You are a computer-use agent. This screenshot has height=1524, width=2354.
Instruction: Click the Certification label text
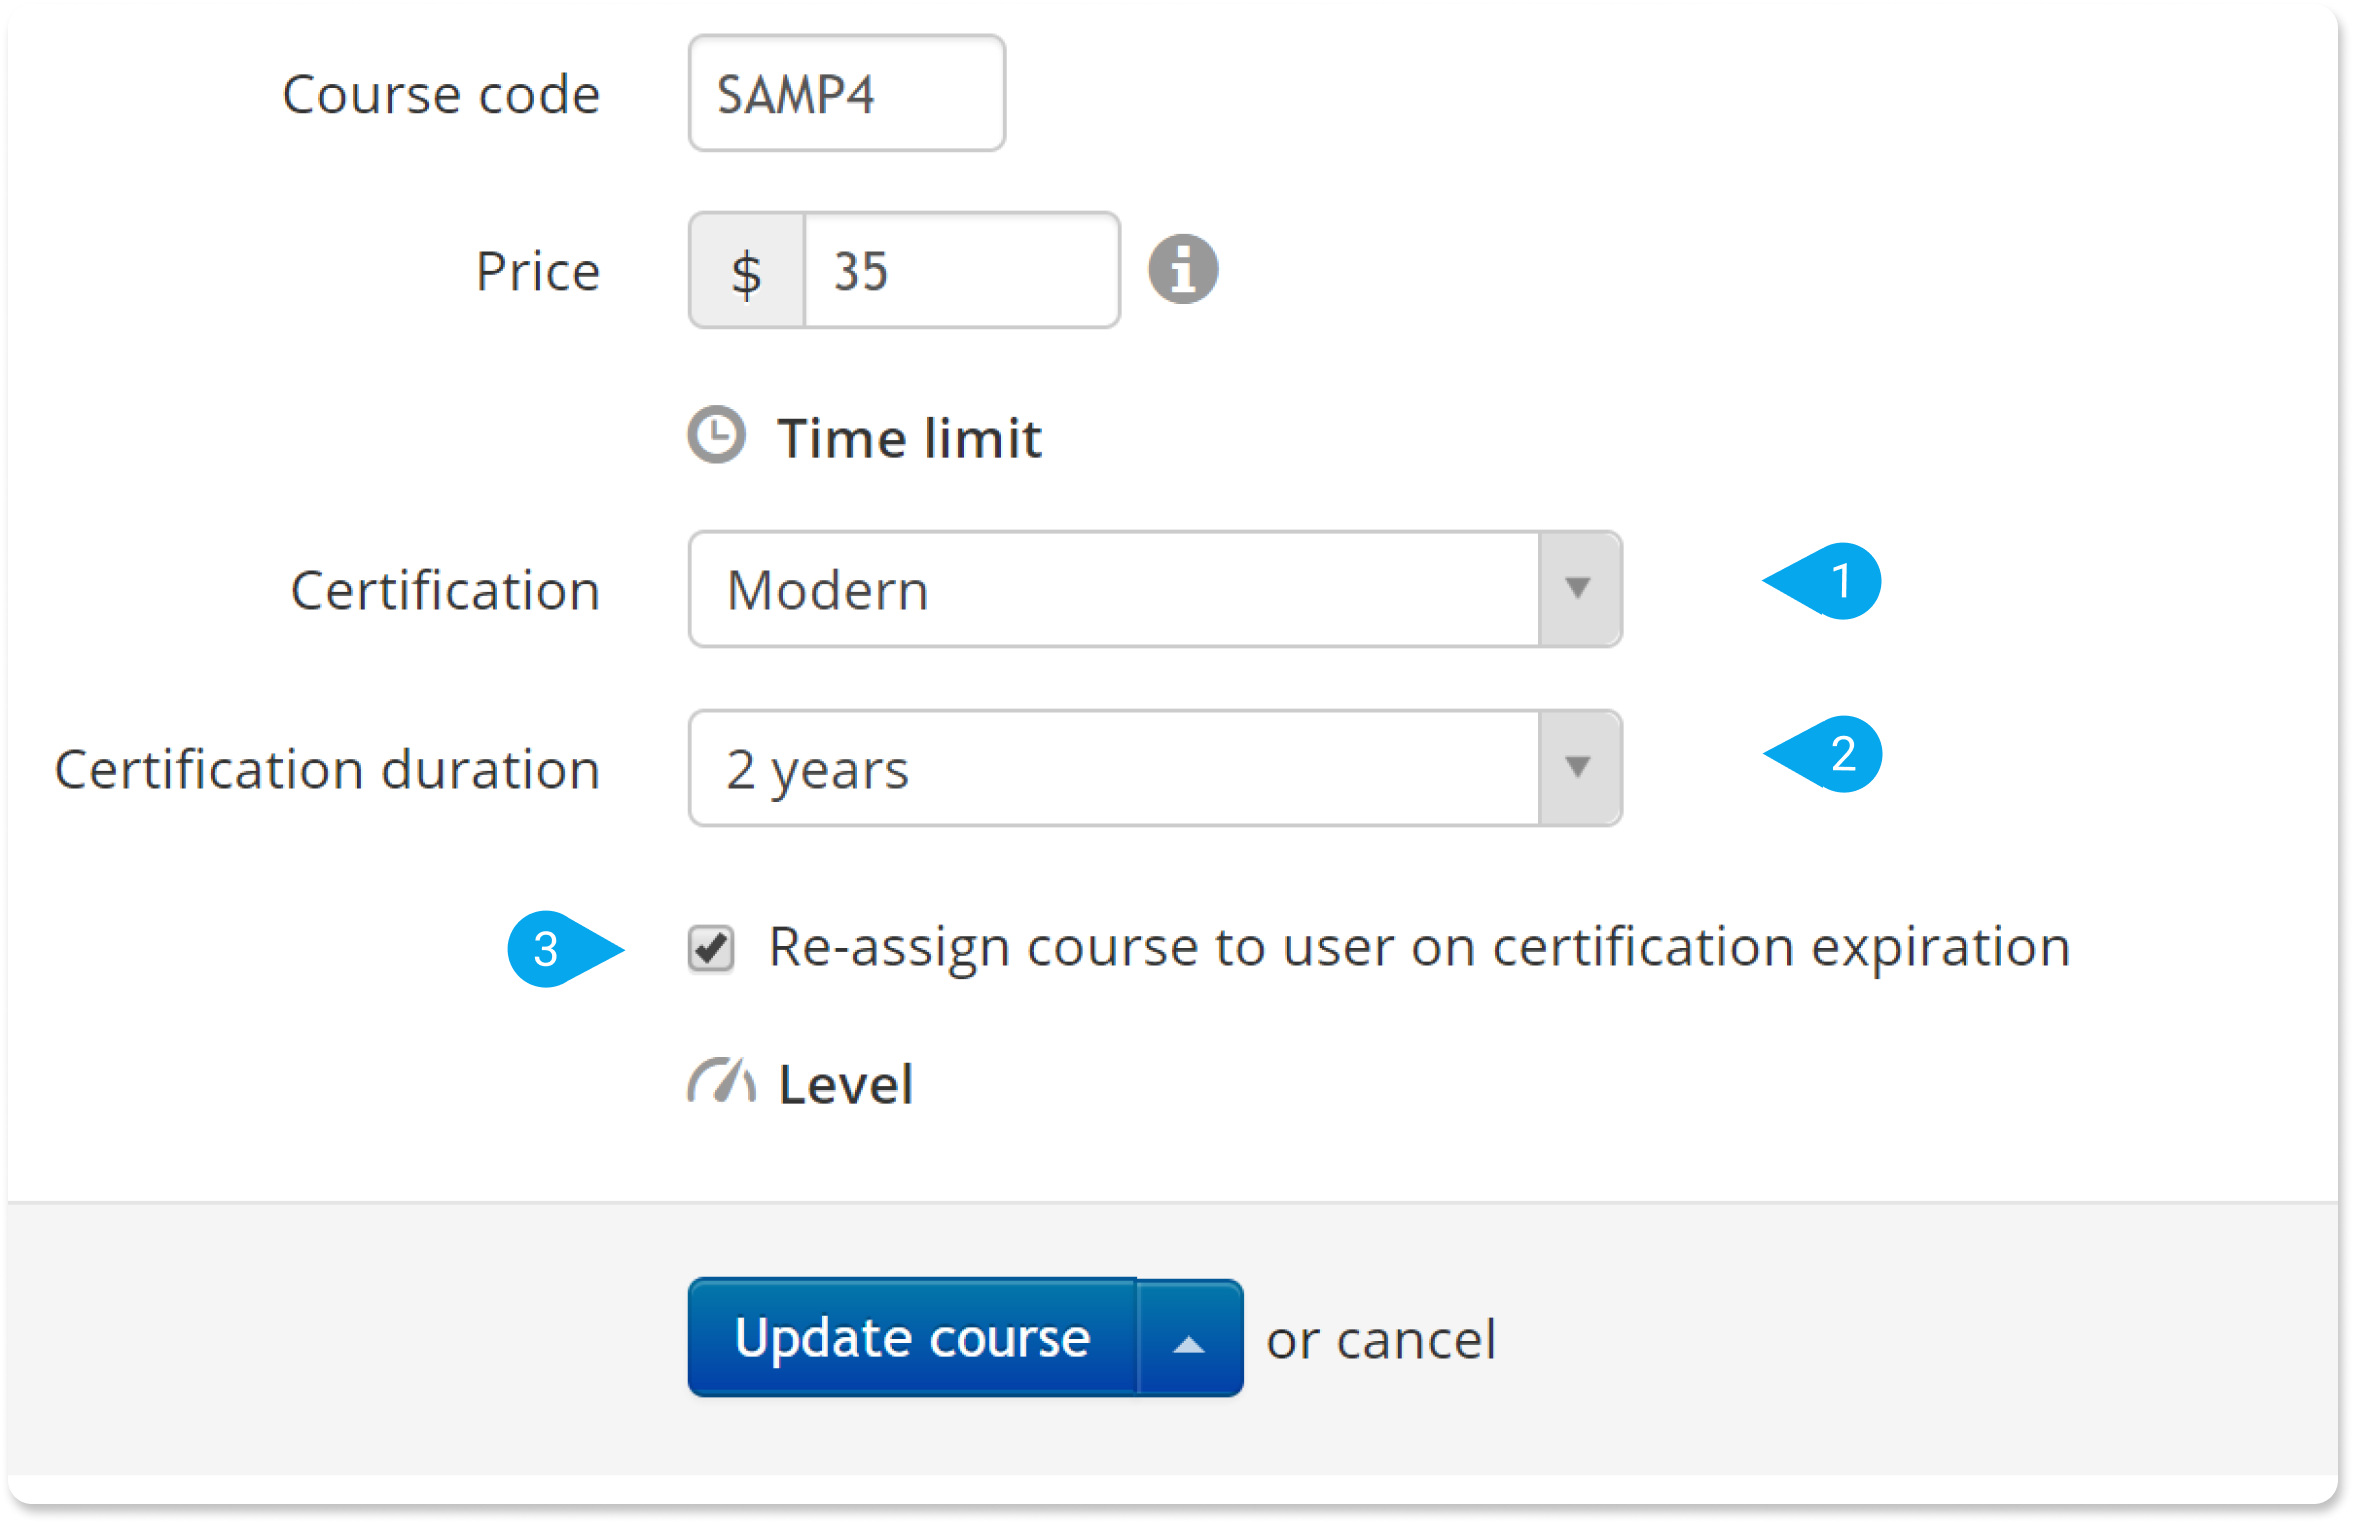coord(445,590)
